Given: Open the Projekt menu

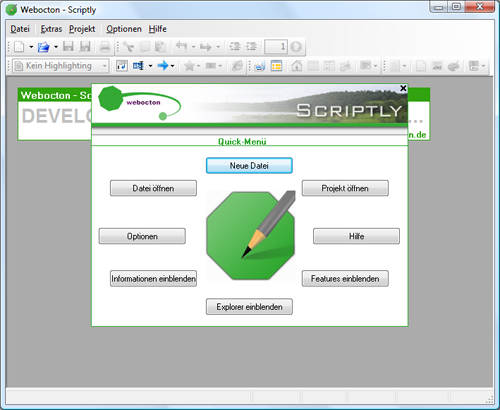Looking at the screenshot, I should [x=82, y=29].
